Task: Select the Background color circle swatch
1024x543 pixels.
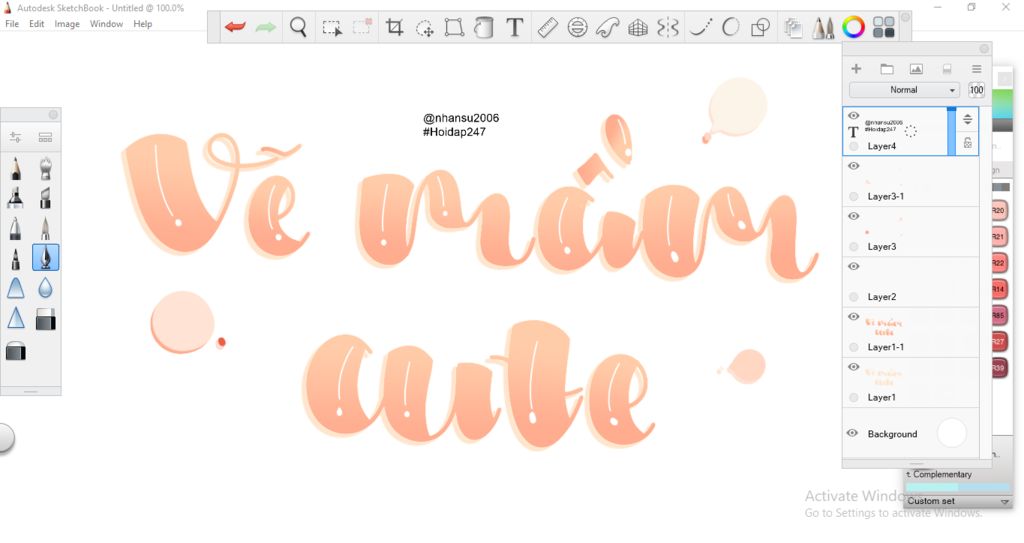Action: [952, 433]
